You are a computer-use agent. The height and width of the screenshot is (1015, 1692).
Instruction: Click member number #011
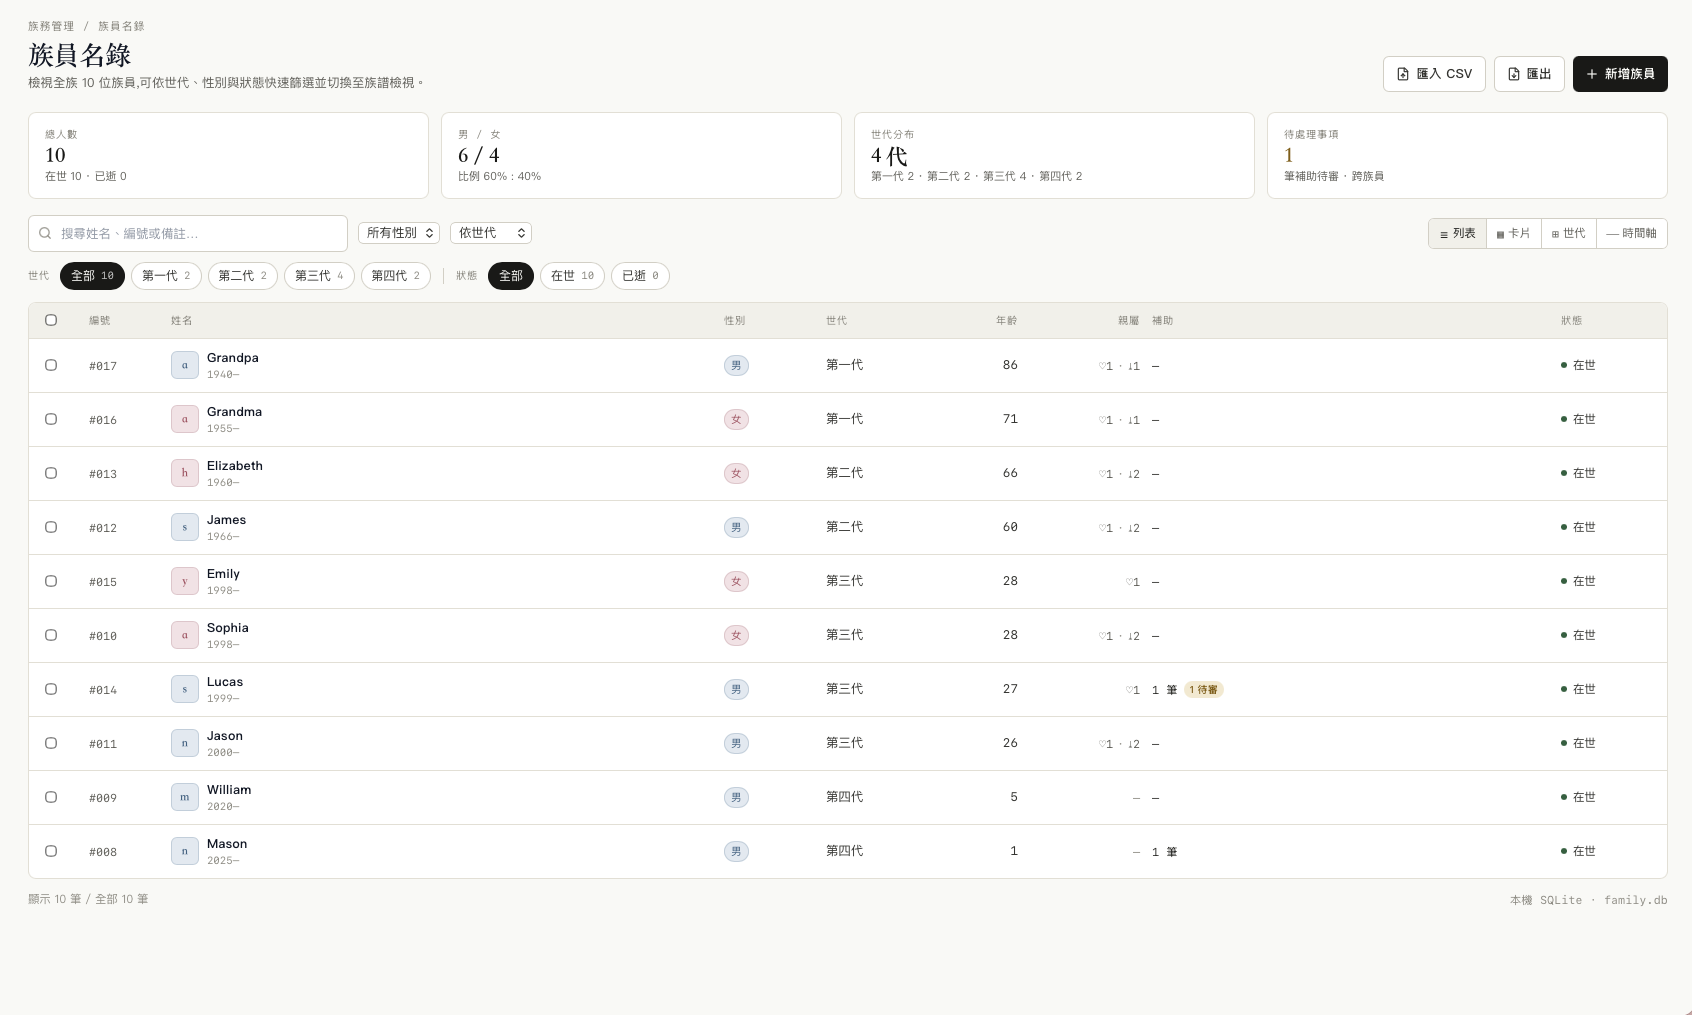[x=103, y=744]
